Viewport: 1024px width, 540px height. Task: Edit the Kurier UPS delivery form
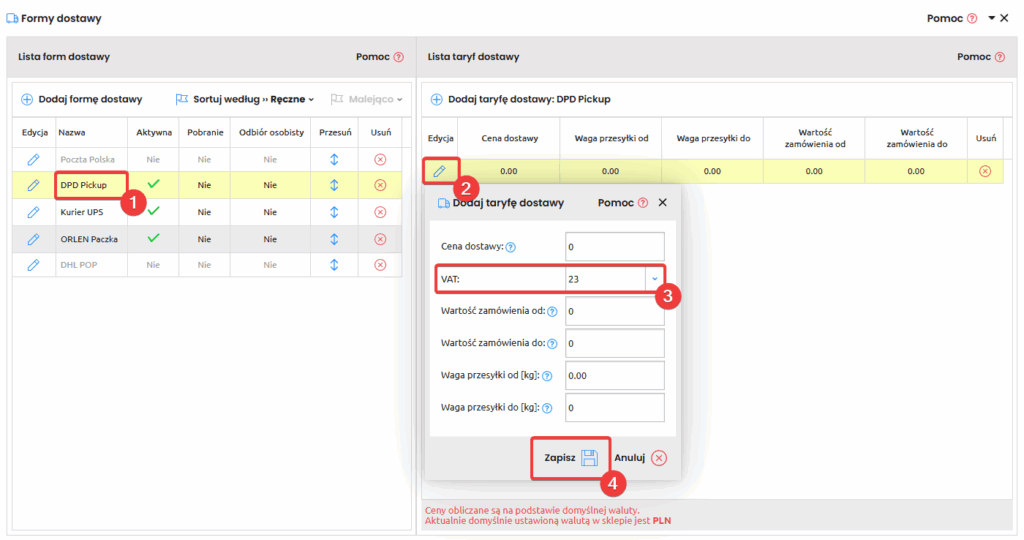(33, 212)
